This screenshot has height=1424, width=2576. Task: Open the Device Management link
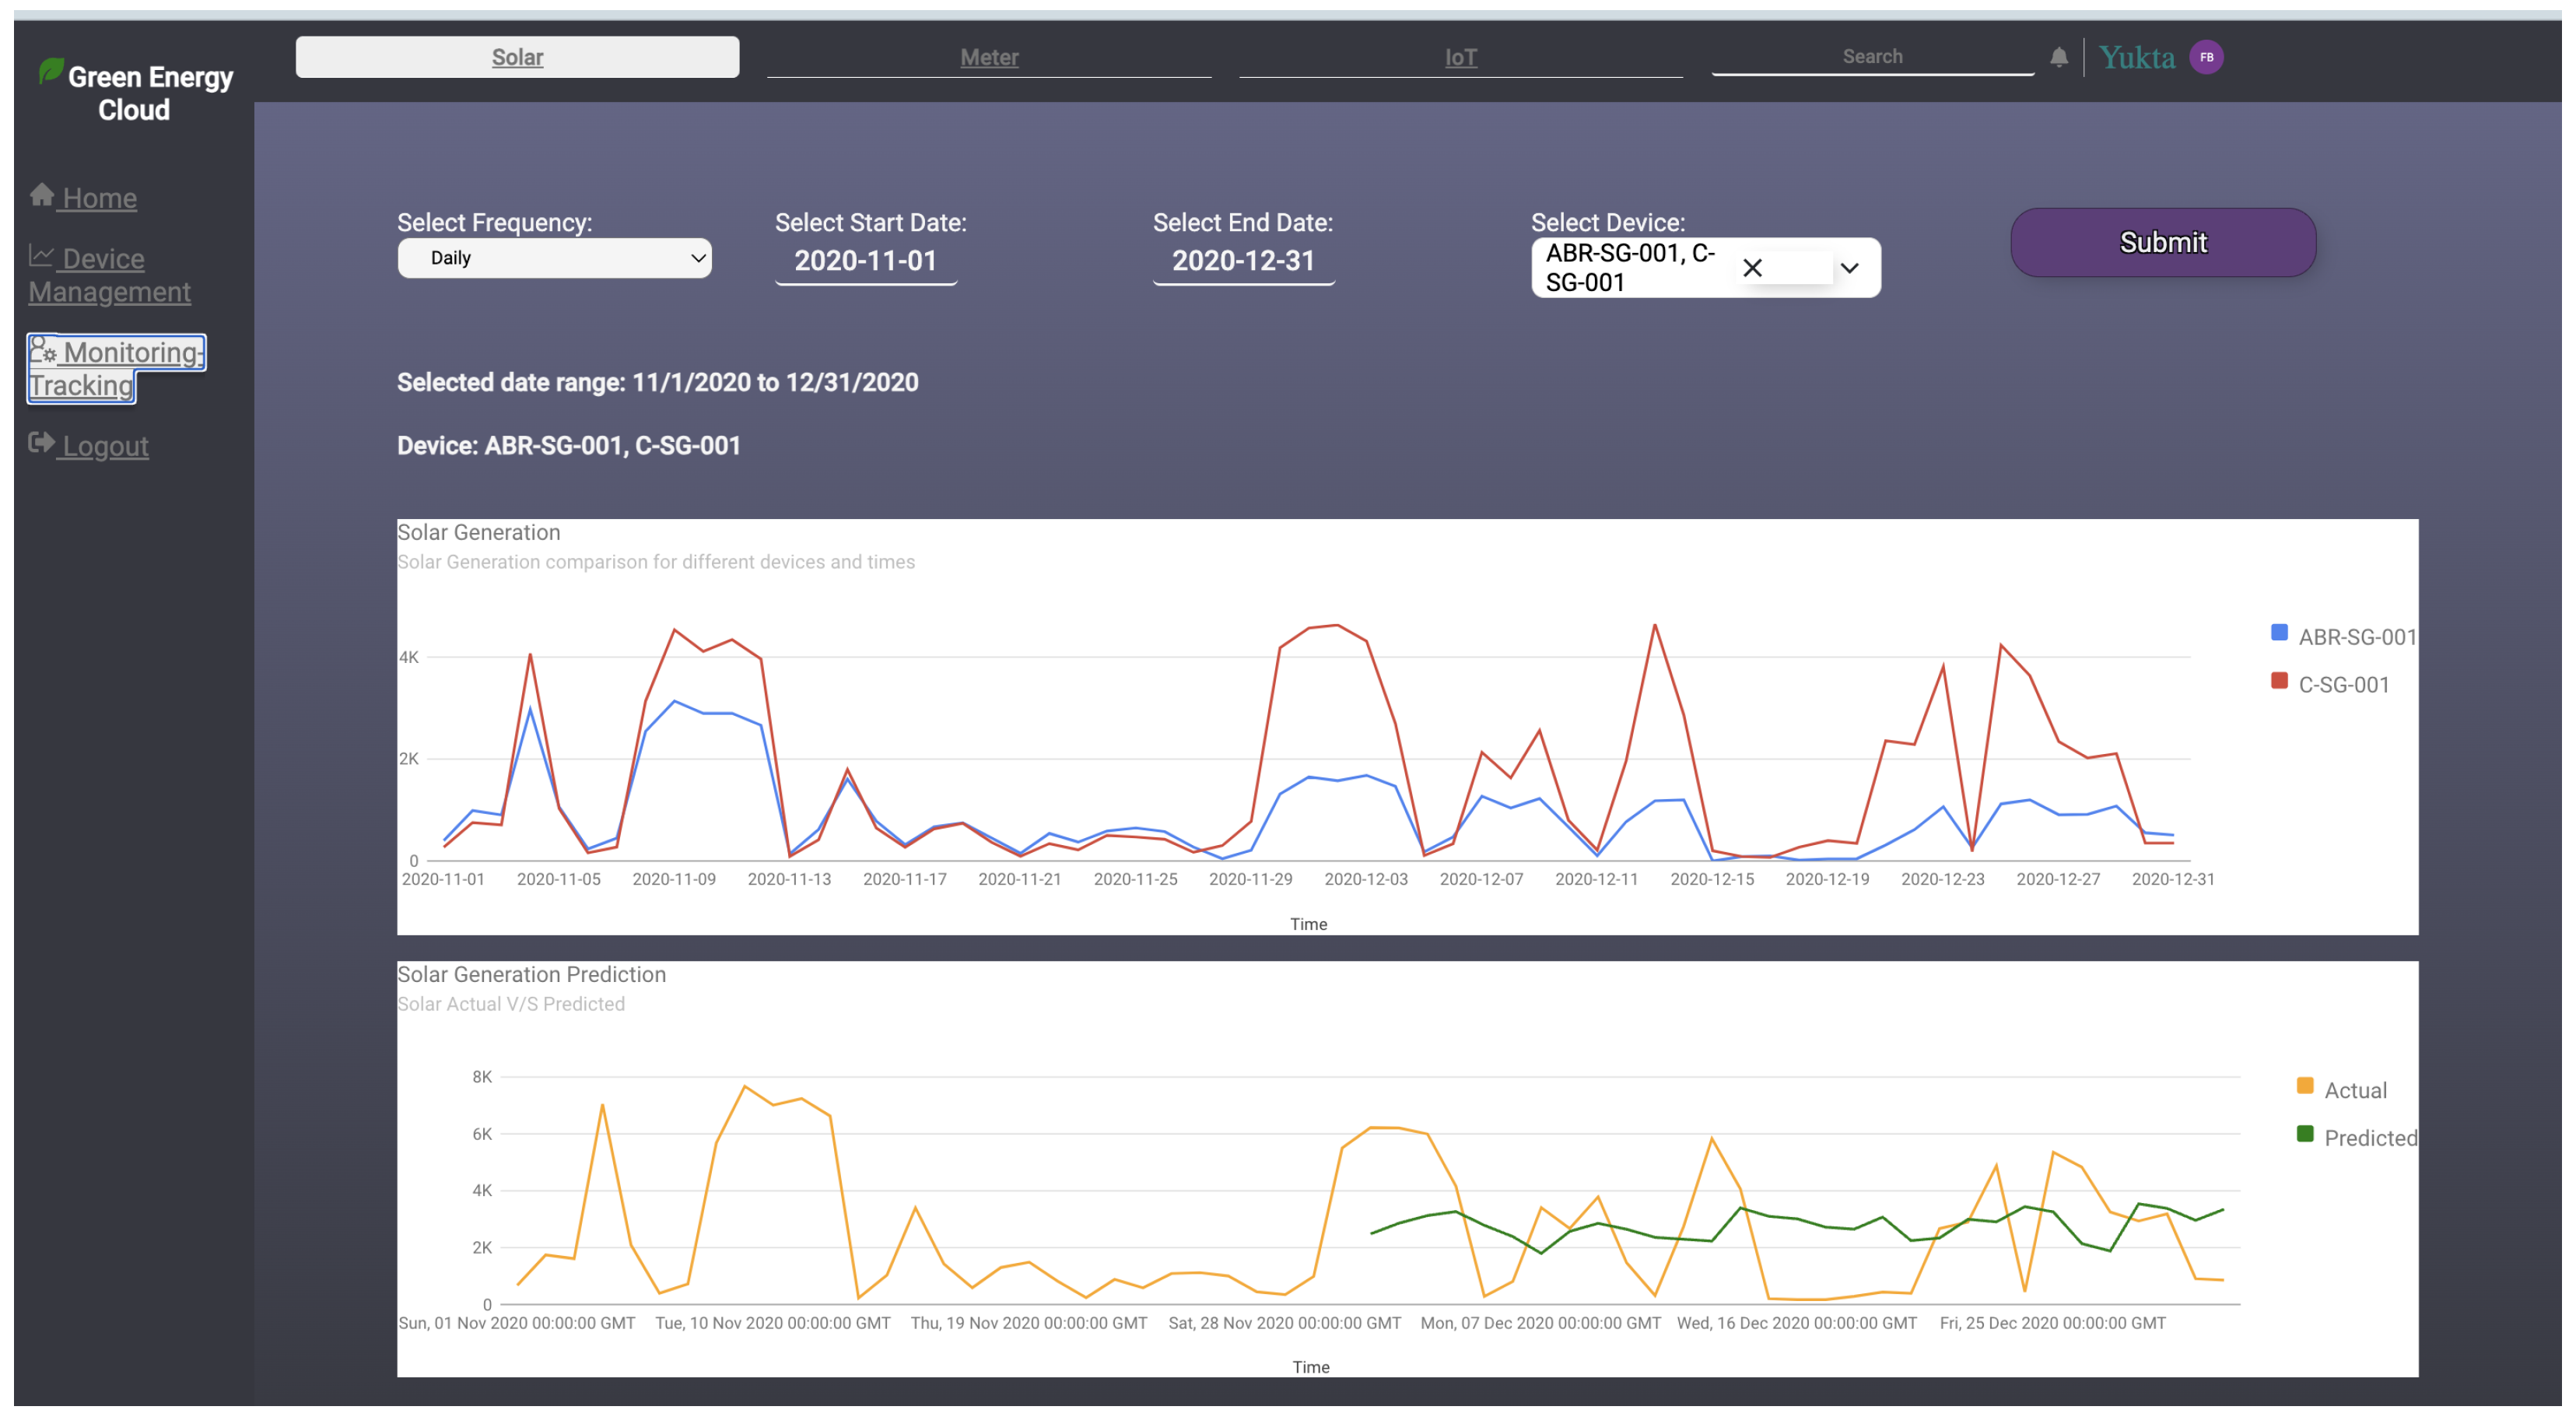(108, 275)
